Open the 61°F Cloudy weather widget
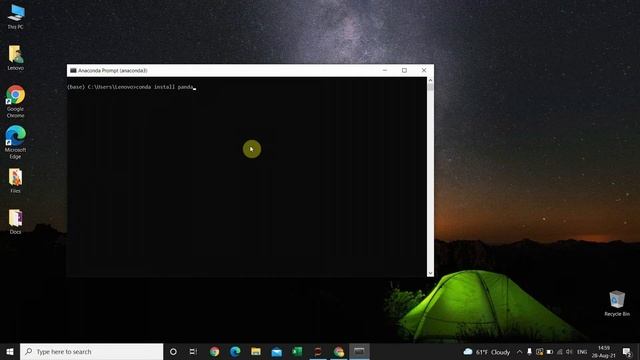This screenshot has width=640, height=360. pos(487,352)
